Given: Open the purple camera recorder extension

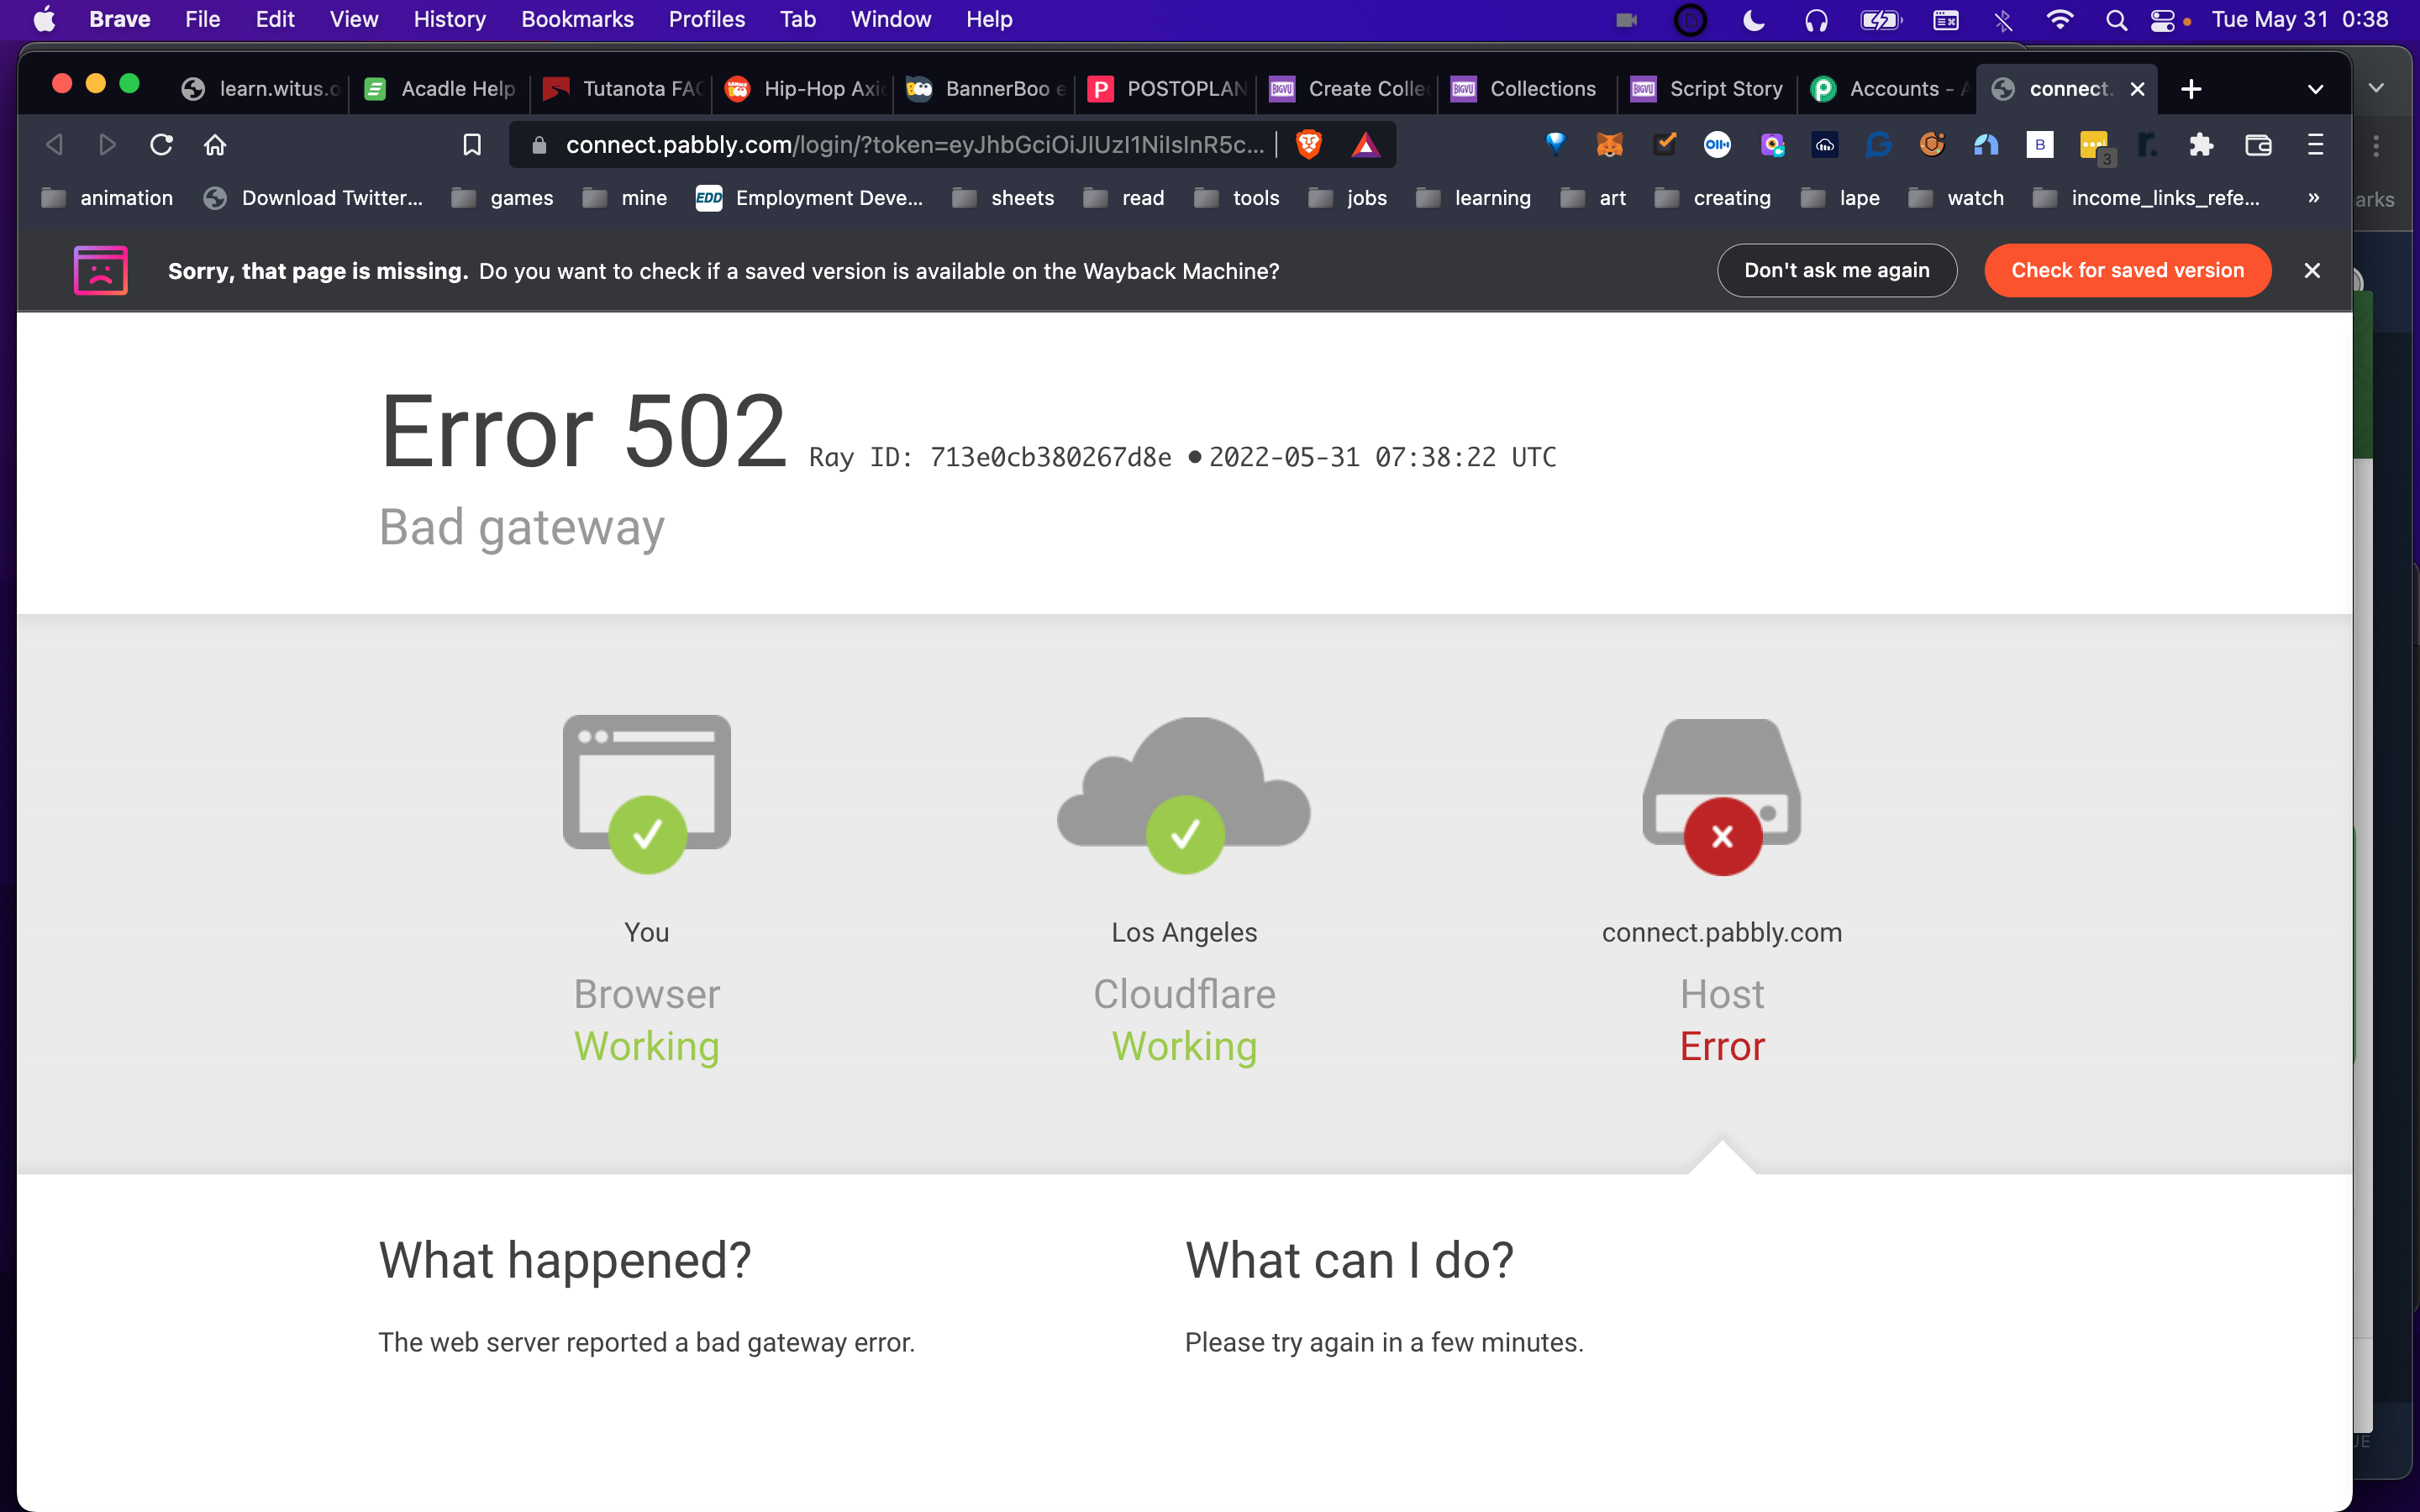Looking at the screenshot, I should (x=1772, y=145).
